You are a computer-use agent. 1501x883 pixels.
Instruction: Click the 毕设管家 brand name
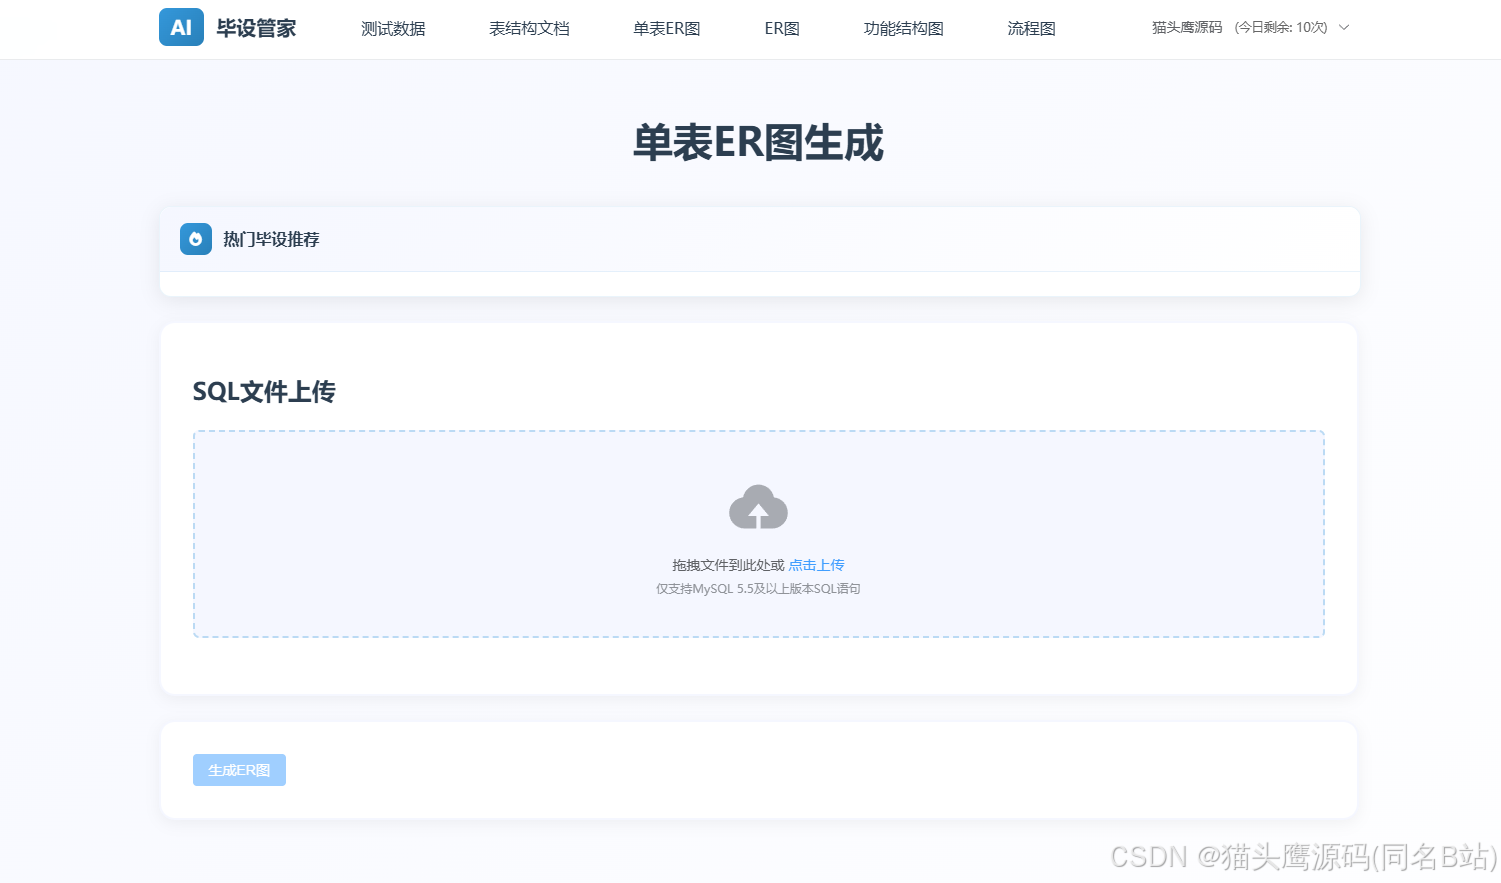click(256, 29)
